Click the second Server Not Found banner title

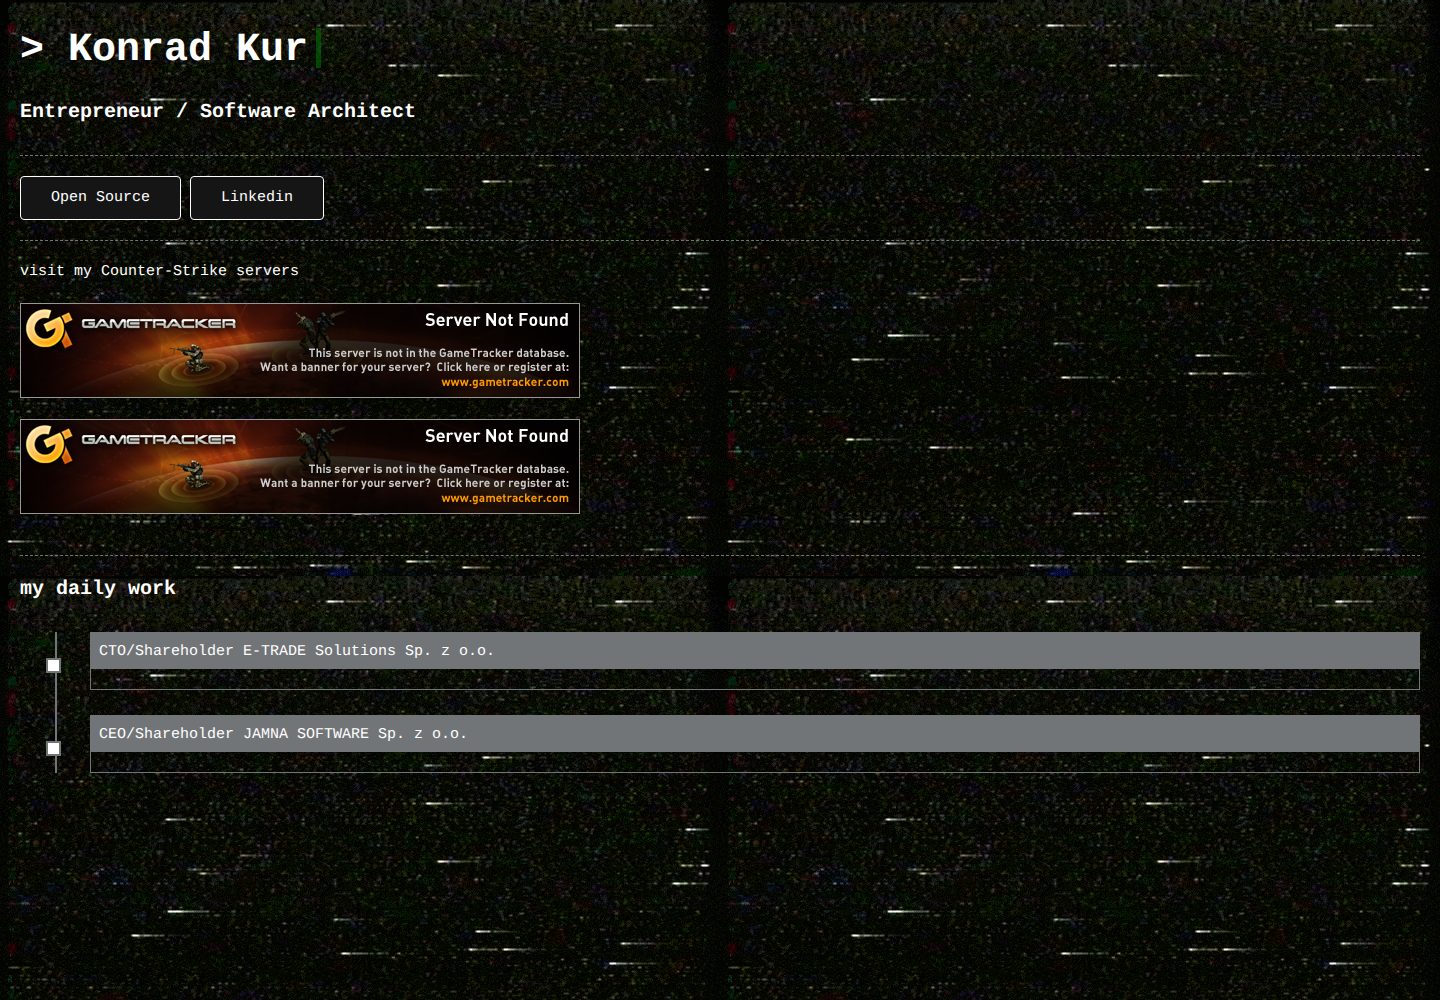click(x=497, y=436)
